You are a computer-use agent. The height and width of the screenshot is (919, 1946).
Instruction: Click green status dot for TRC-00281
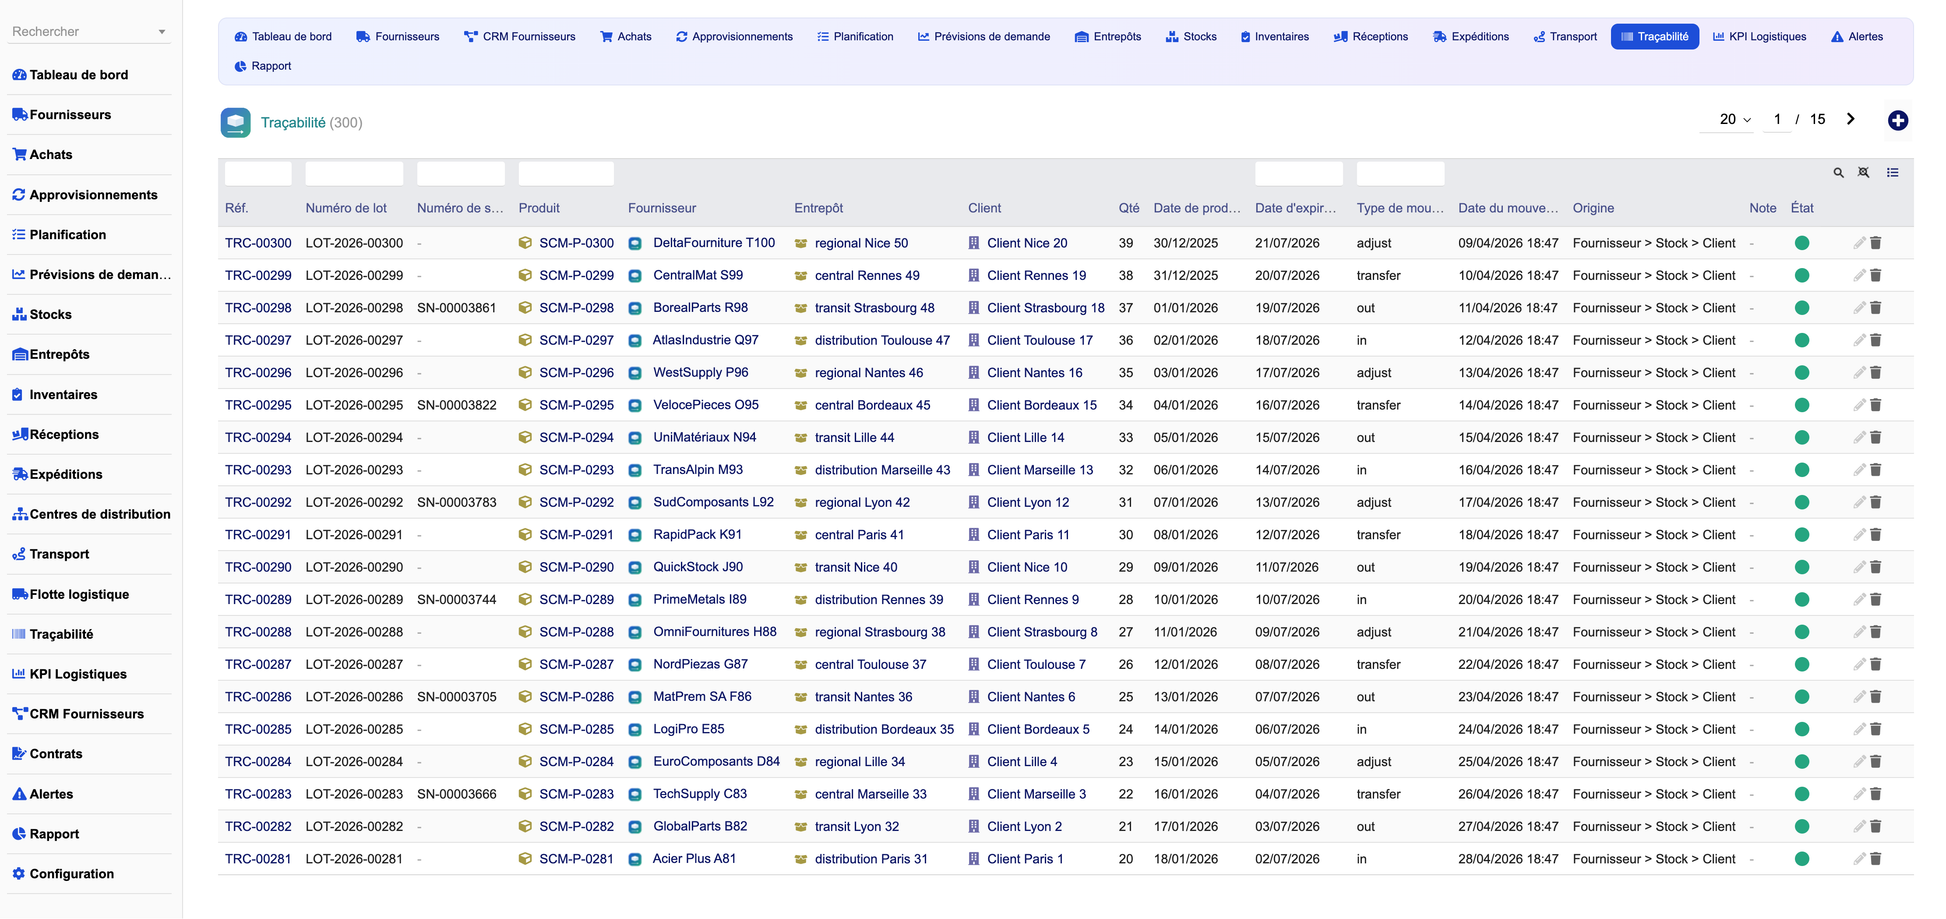pos(1802,859)
